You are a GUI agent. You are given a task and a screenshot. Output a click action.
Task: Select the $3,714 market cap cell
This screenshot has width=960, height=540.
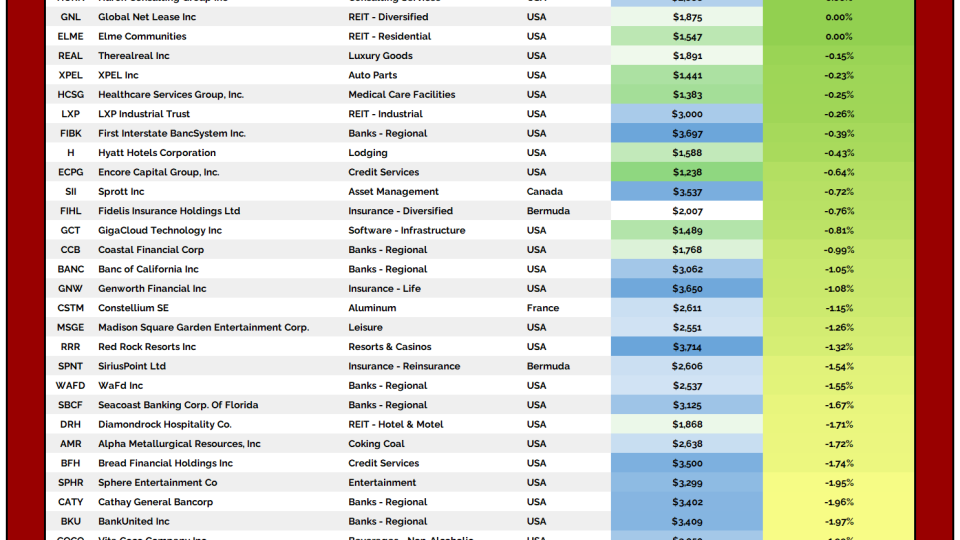pyautogui.click(x=687, y=347)
